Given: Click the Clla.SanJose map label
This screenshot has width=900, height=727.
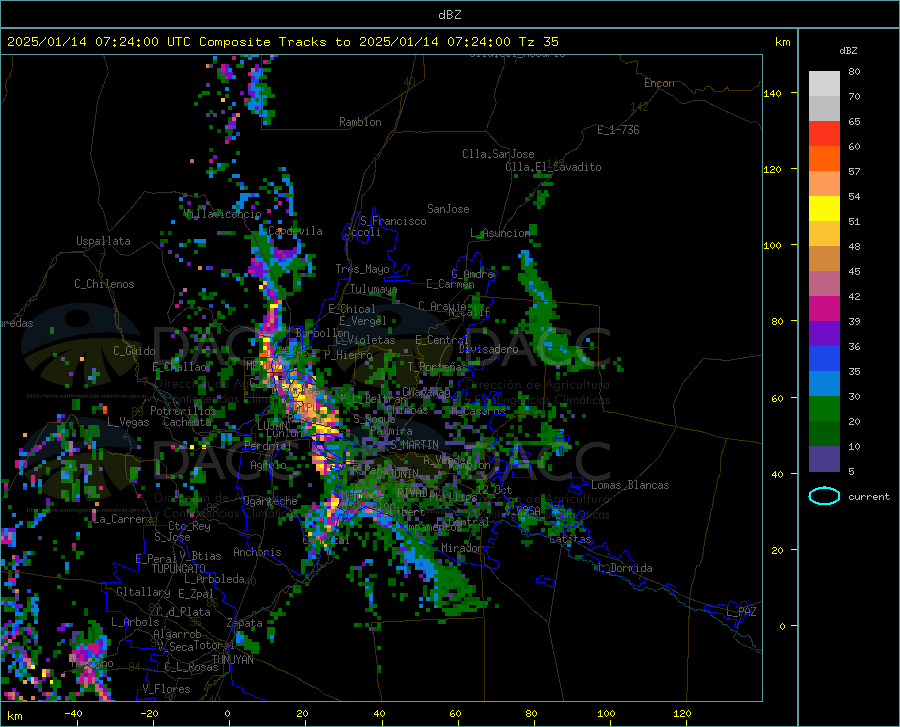Looking at the screenshot, I should [498, 154].
